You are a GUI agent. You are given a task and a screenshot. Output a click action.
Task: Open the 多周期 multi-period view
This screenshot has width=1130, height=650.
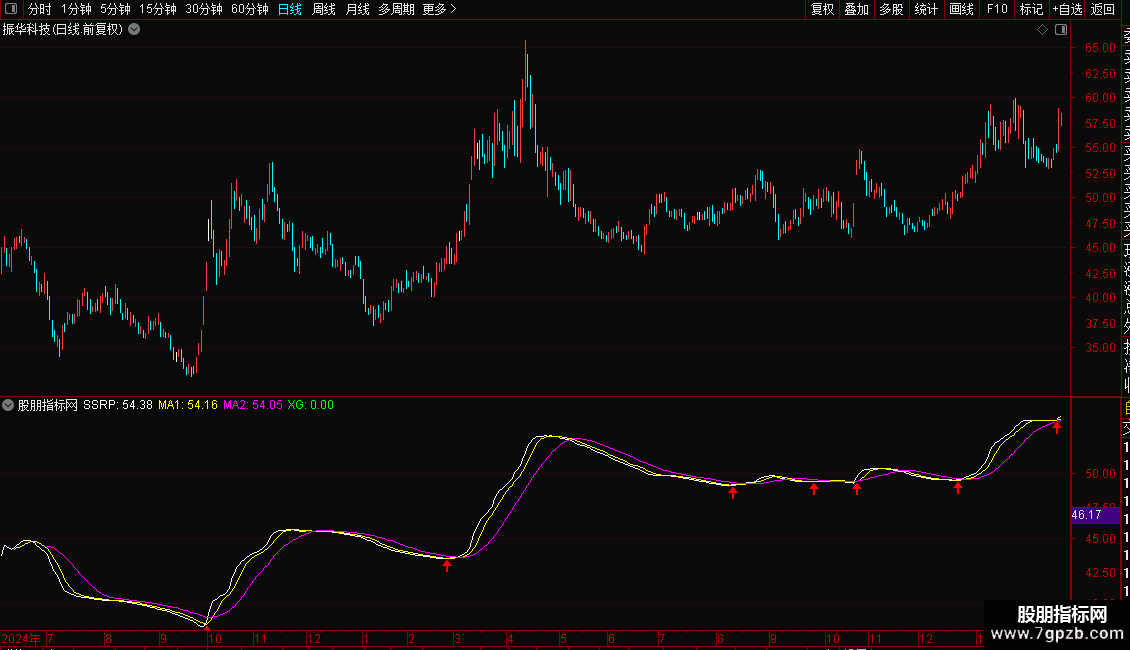click(396, 9)
